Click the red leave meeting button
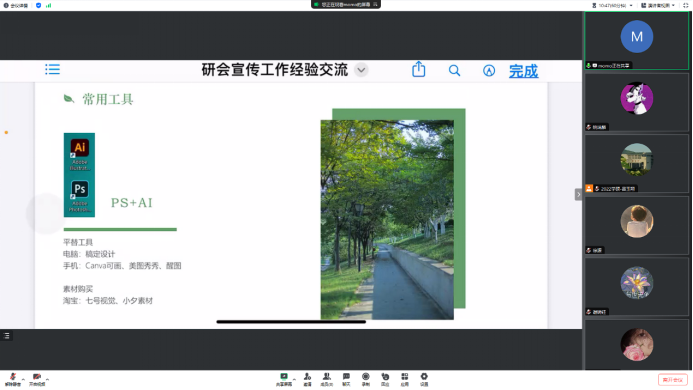Screen dimensions: 693x390 pos(673,380)
